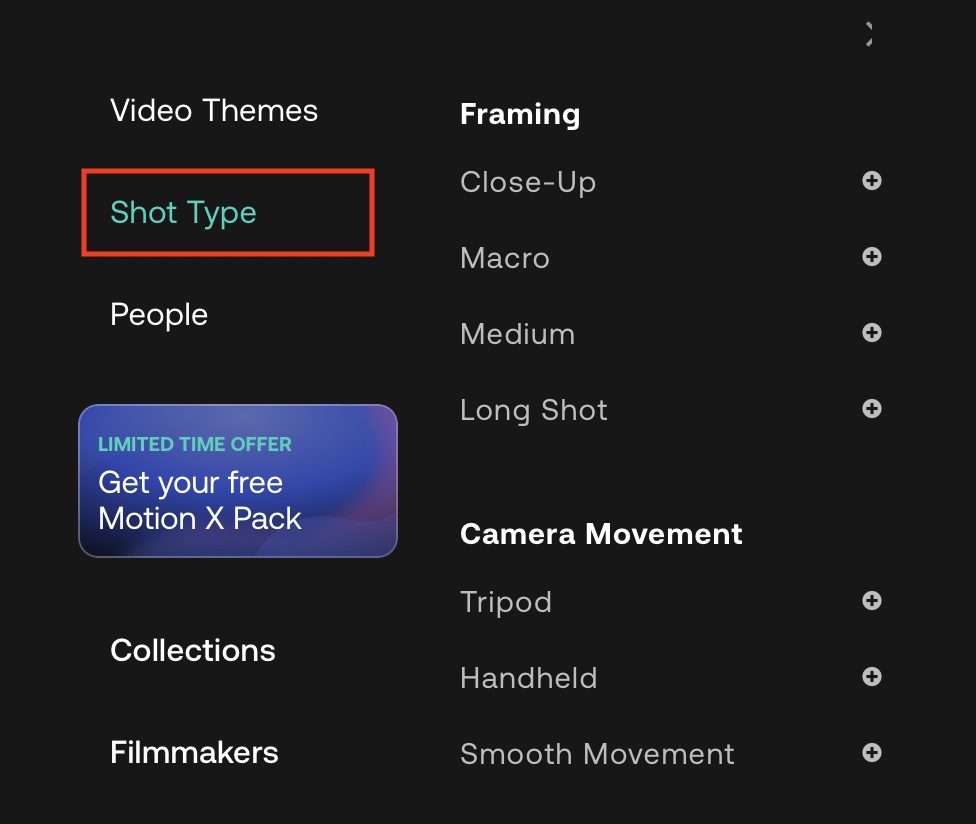The width and height of the screenshot is (976, 824).
Task: Select the Shot Type category
Action: (x=184, y=212)
